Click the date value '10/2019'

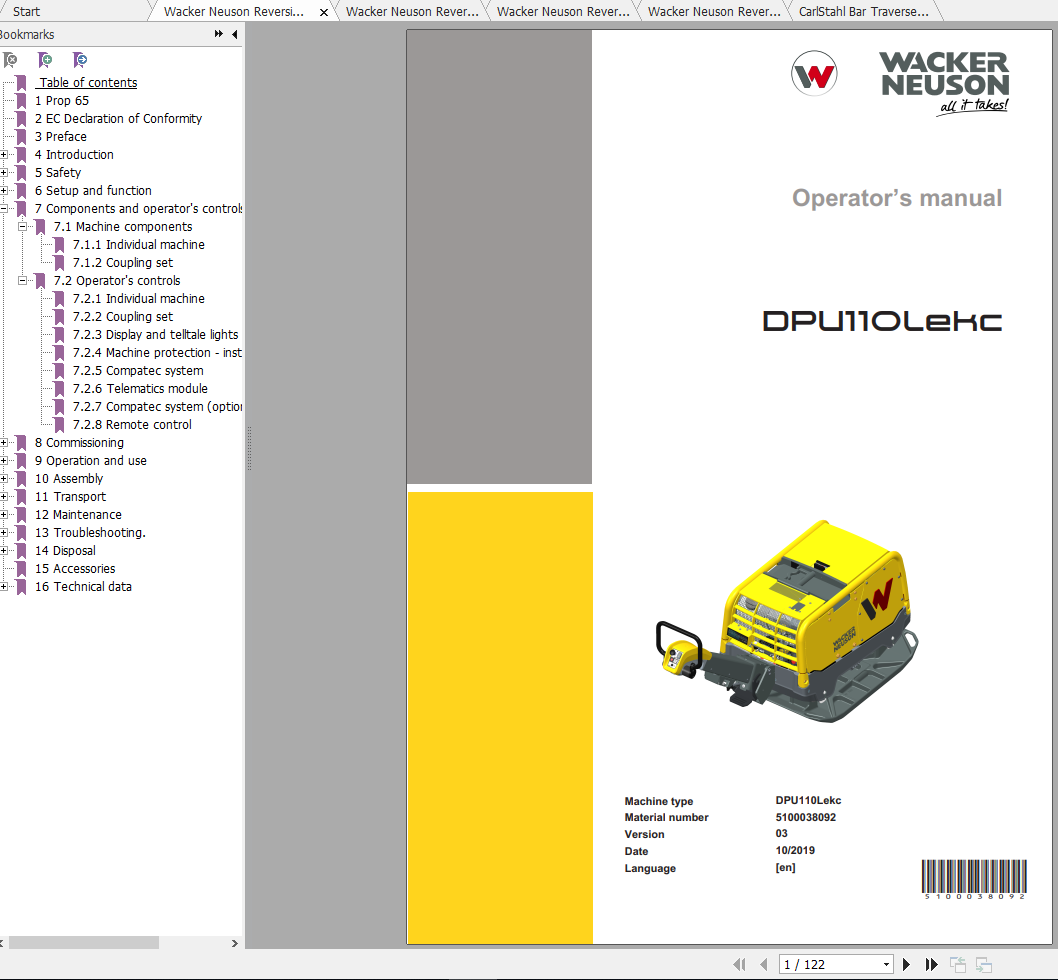[795, 850]
